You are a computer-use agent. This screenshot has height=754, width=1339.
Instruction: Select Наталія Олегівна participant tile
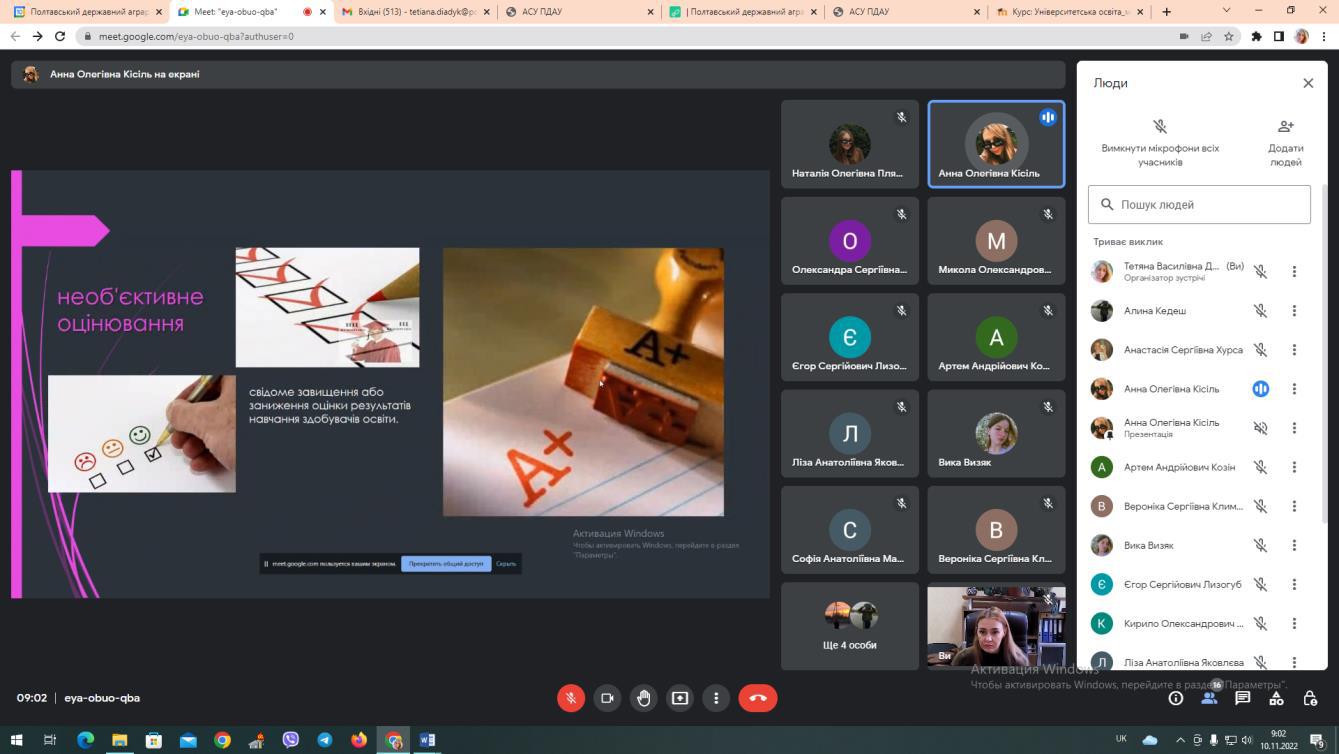coord(849,144)
